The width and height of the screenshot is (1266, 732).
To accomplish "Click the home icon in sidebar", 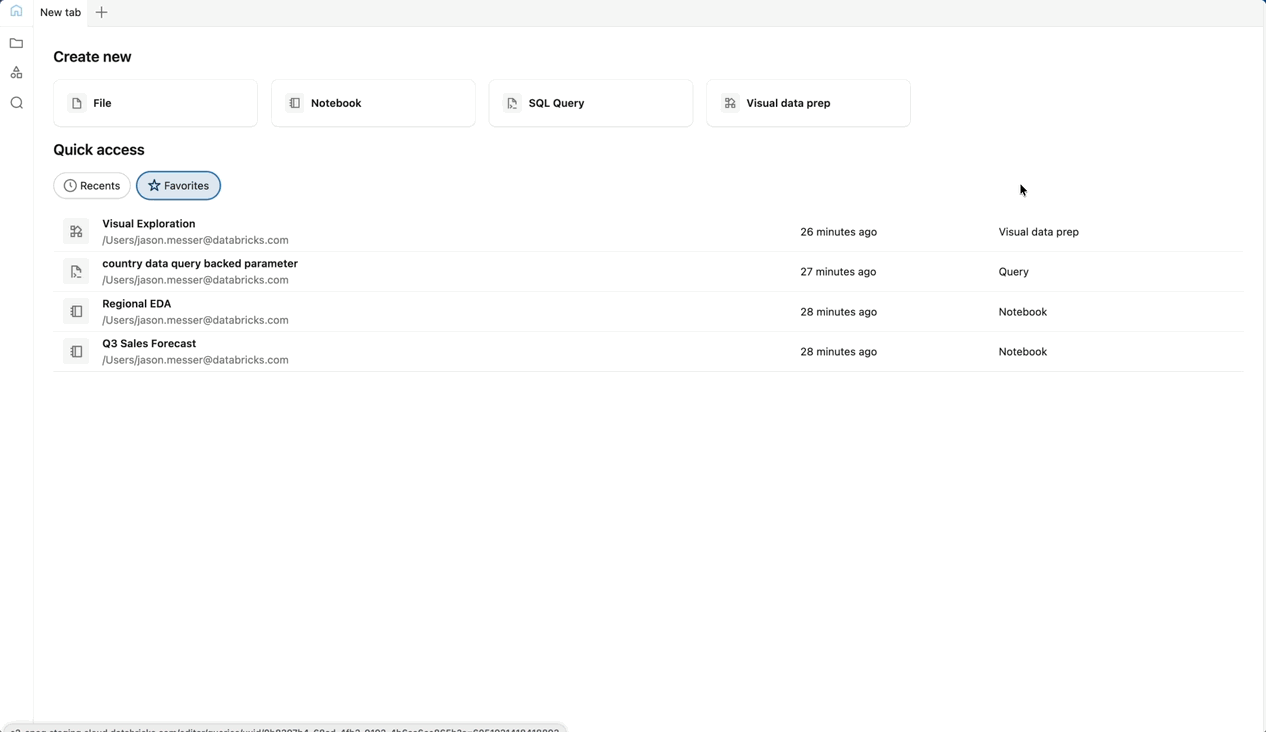I will (x=16, y=11).
